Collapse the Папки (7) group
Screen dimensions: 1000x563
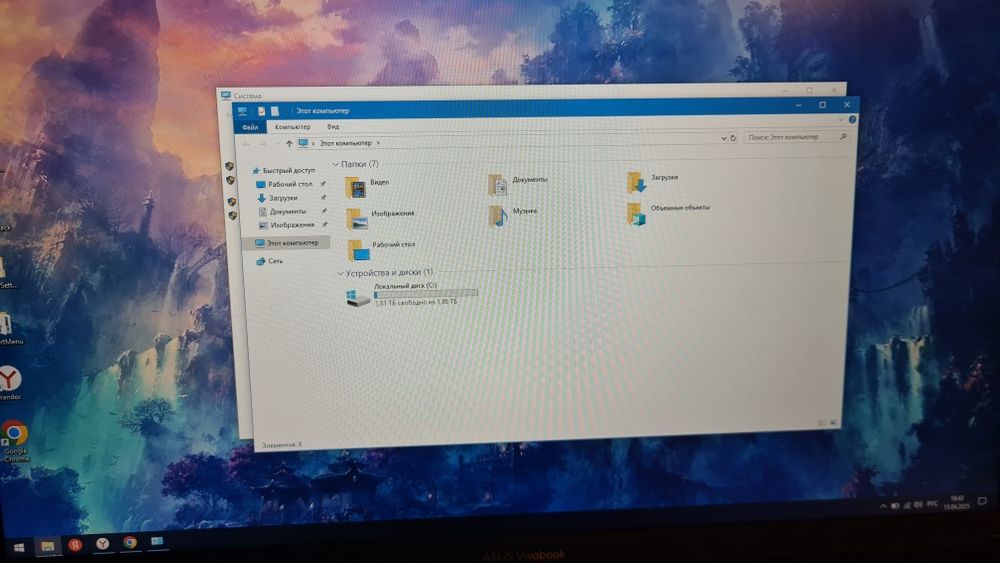[x=335, y=165]
